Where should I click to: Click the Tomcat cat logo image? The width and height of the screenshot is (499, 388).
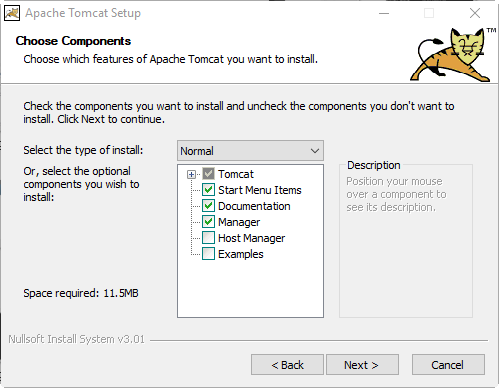pos(452,55)
